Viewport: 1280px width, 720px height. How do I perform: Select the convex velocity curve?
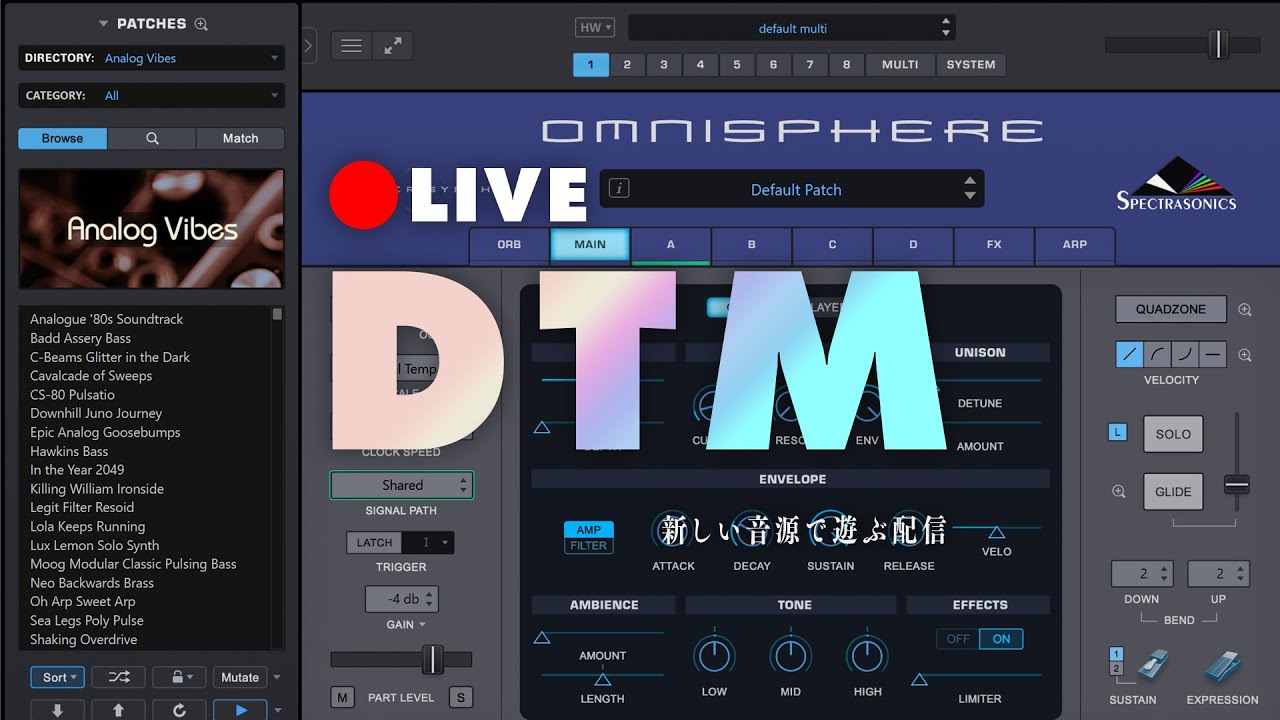[x=1157, y=354]
